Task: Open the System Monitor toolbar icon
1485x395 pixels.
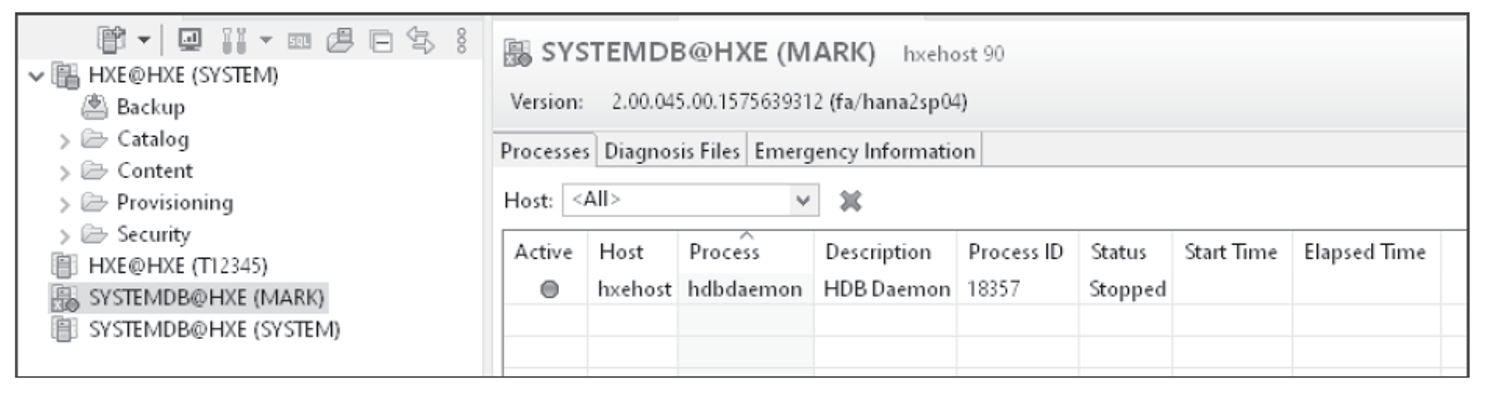Action: coord(188,43)
